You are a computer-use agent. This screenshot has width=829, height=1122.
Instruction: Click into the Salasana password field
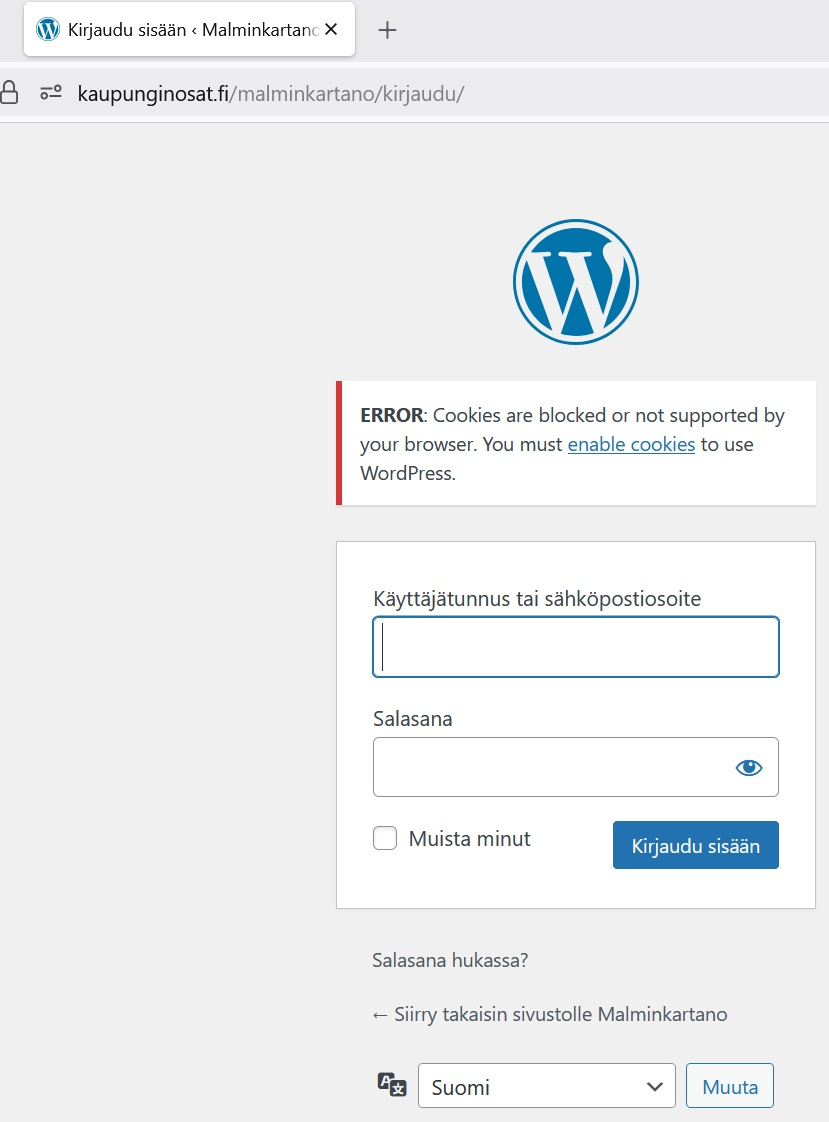click(550, 767)
